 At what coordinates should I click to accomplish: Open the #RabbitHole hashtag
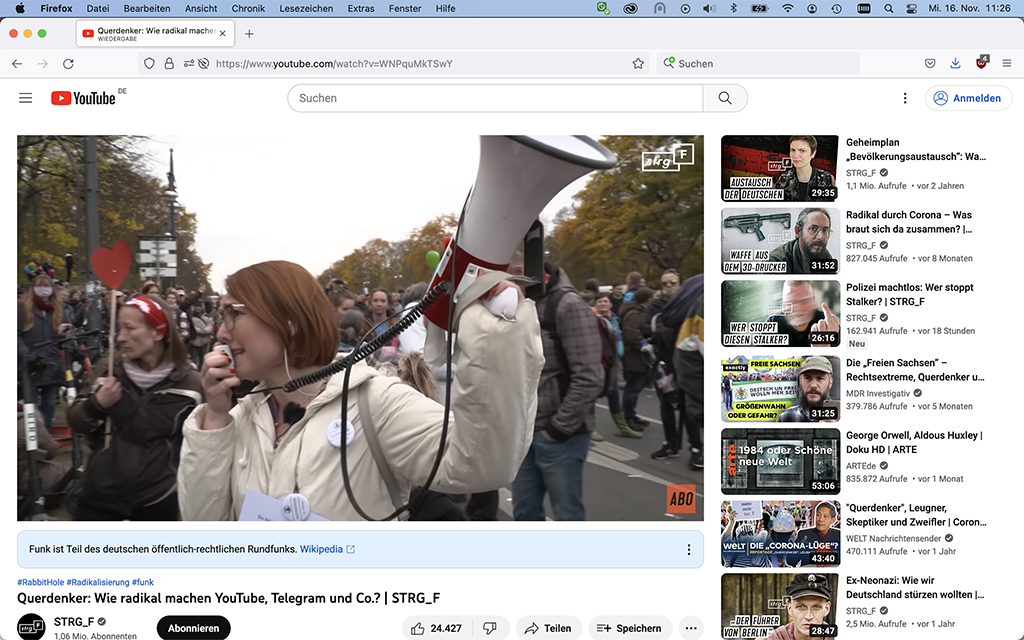40,582
